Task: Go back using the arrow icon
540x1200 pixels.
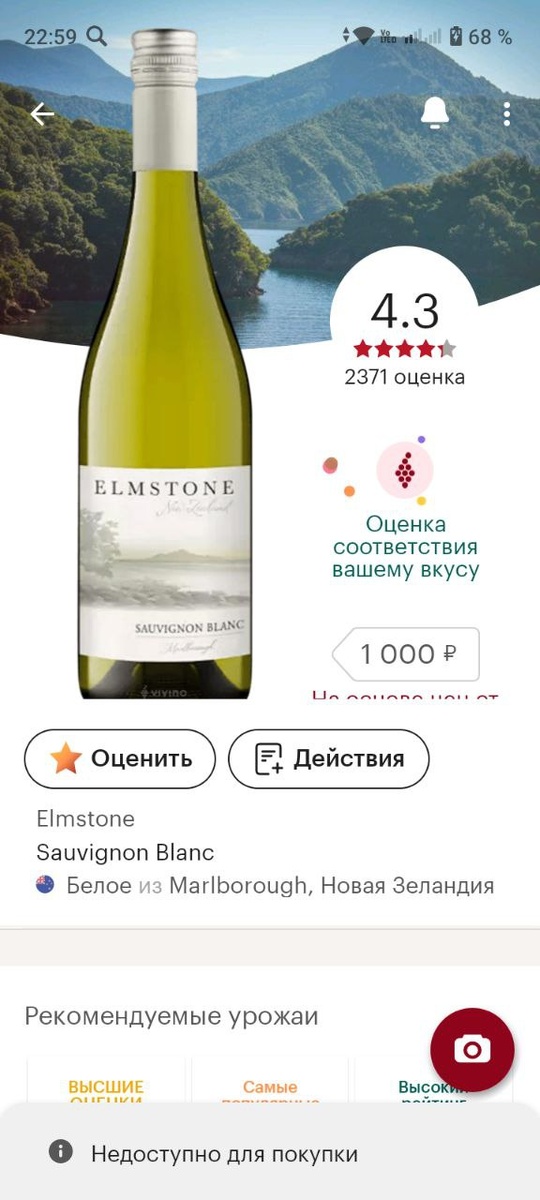Action: [x=42, y=114]
